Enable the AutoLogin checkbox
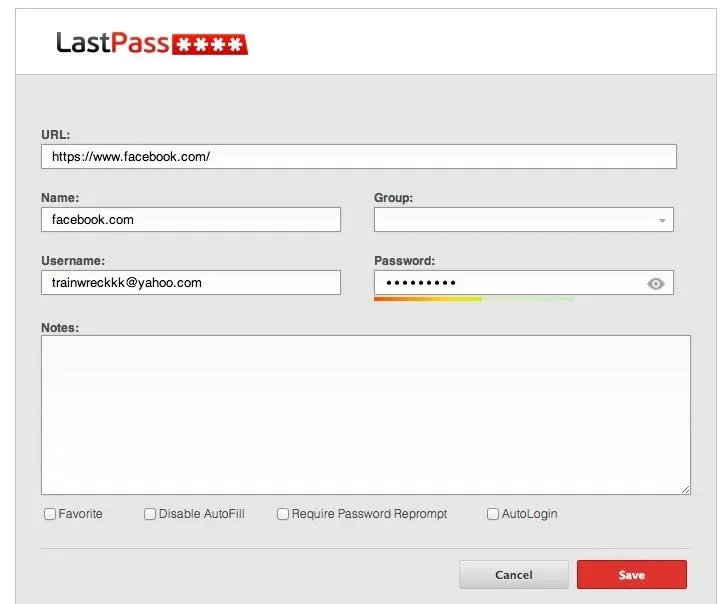 [x=493, y=514]
